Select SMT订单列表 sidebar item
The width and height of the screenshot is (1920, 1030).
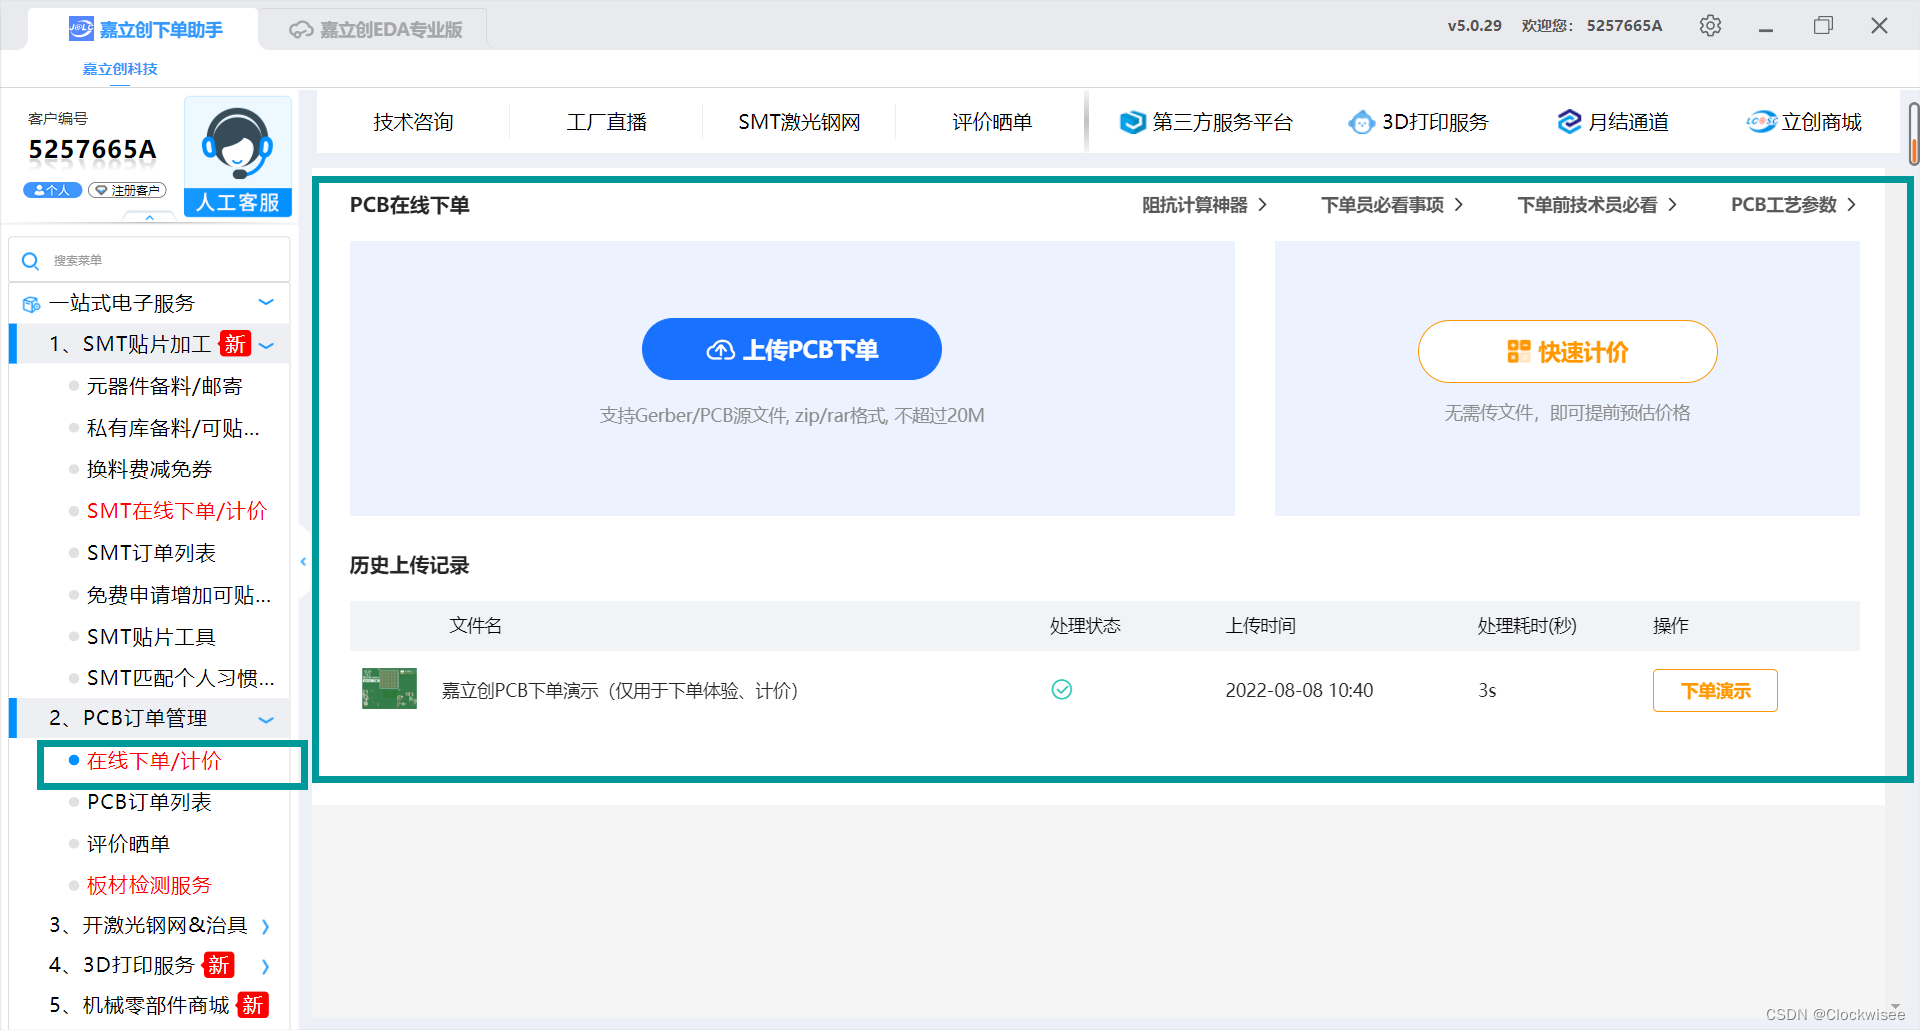151,553
